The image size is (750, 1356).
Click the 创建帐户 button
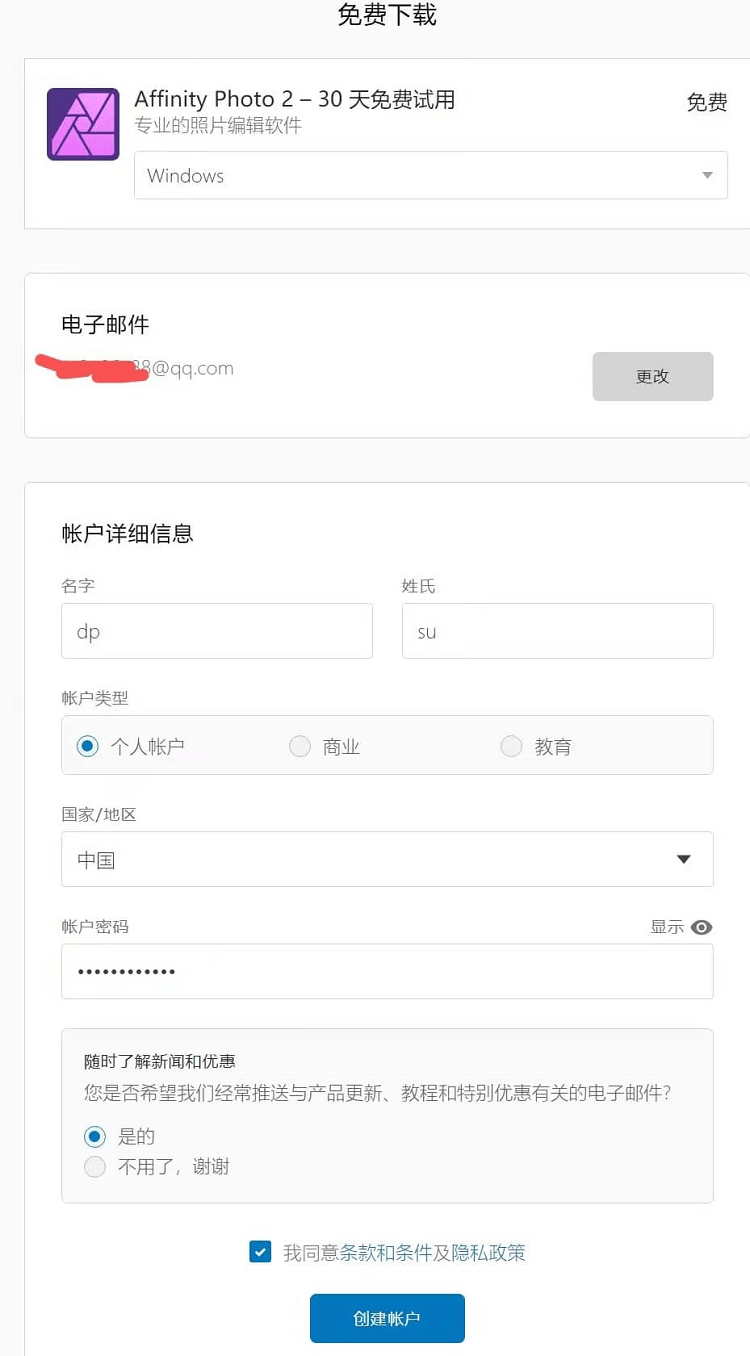pos(387,1318)
